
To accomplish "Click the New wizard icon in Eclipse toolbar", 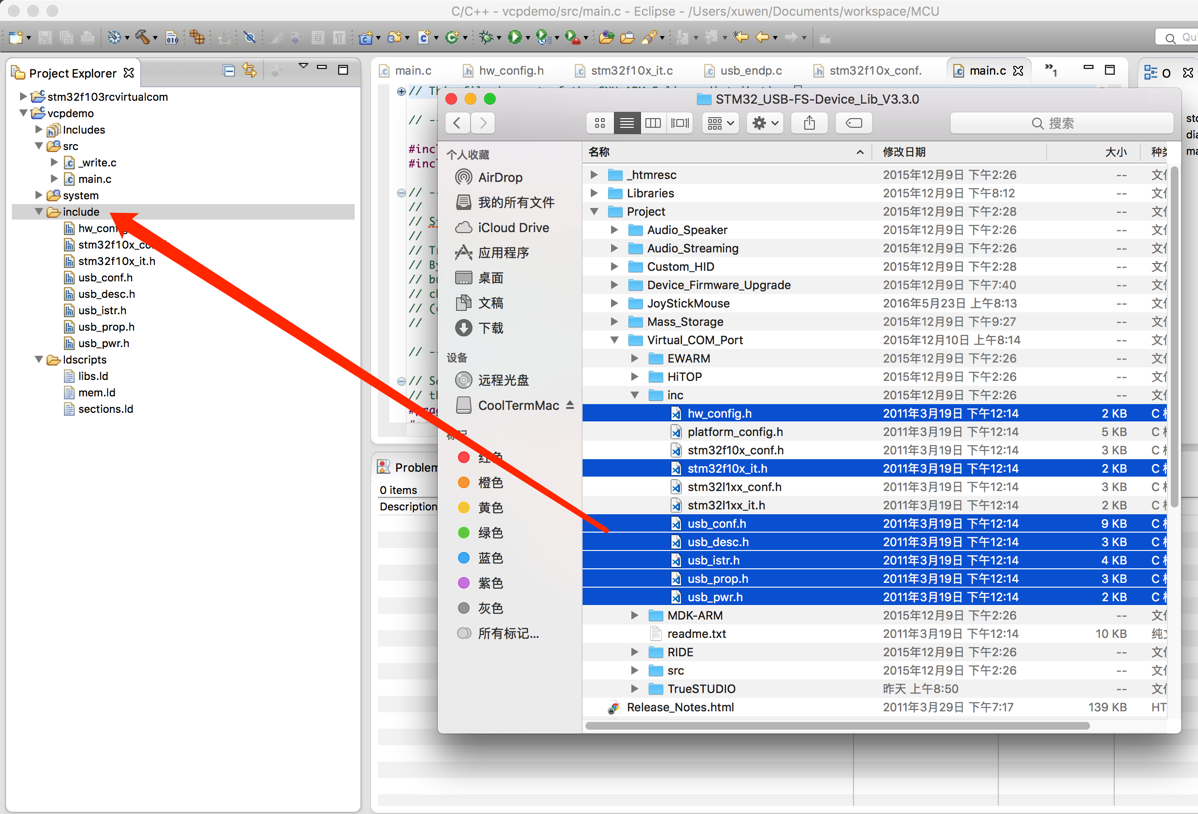I will pos(16,37).
